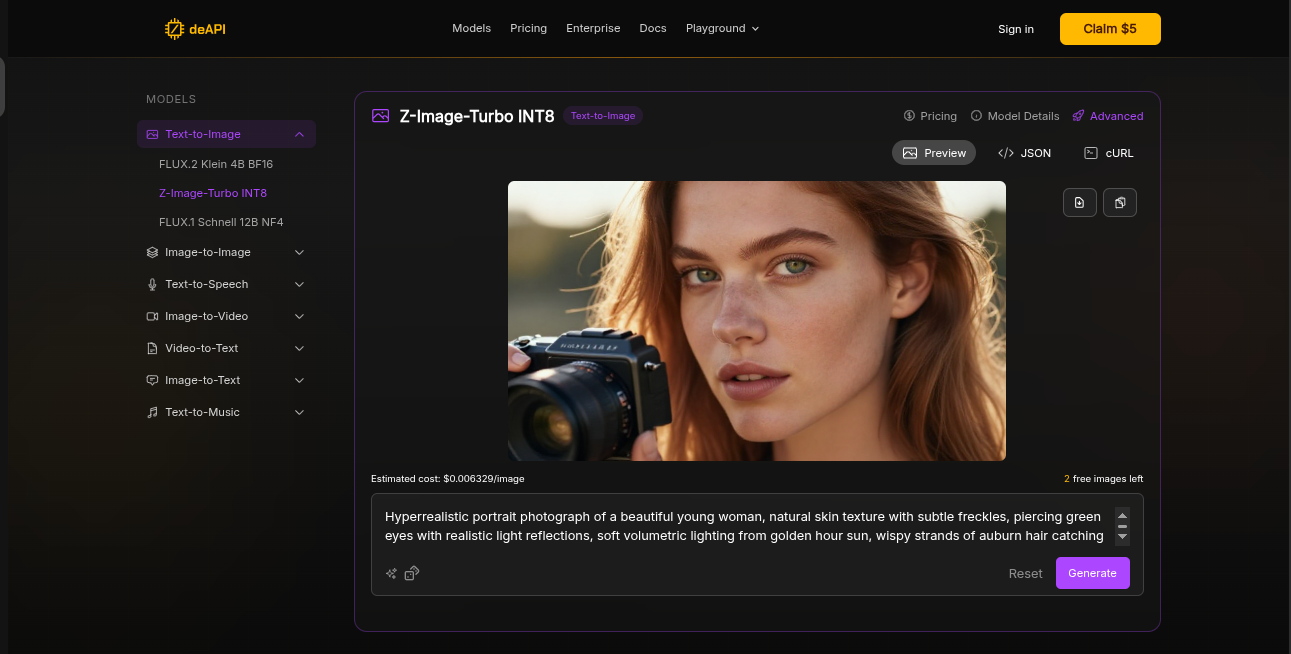Viewport: 1291px width, 654px height.
Task: Open Pricing in the top navigation
Action: point(528,29)
